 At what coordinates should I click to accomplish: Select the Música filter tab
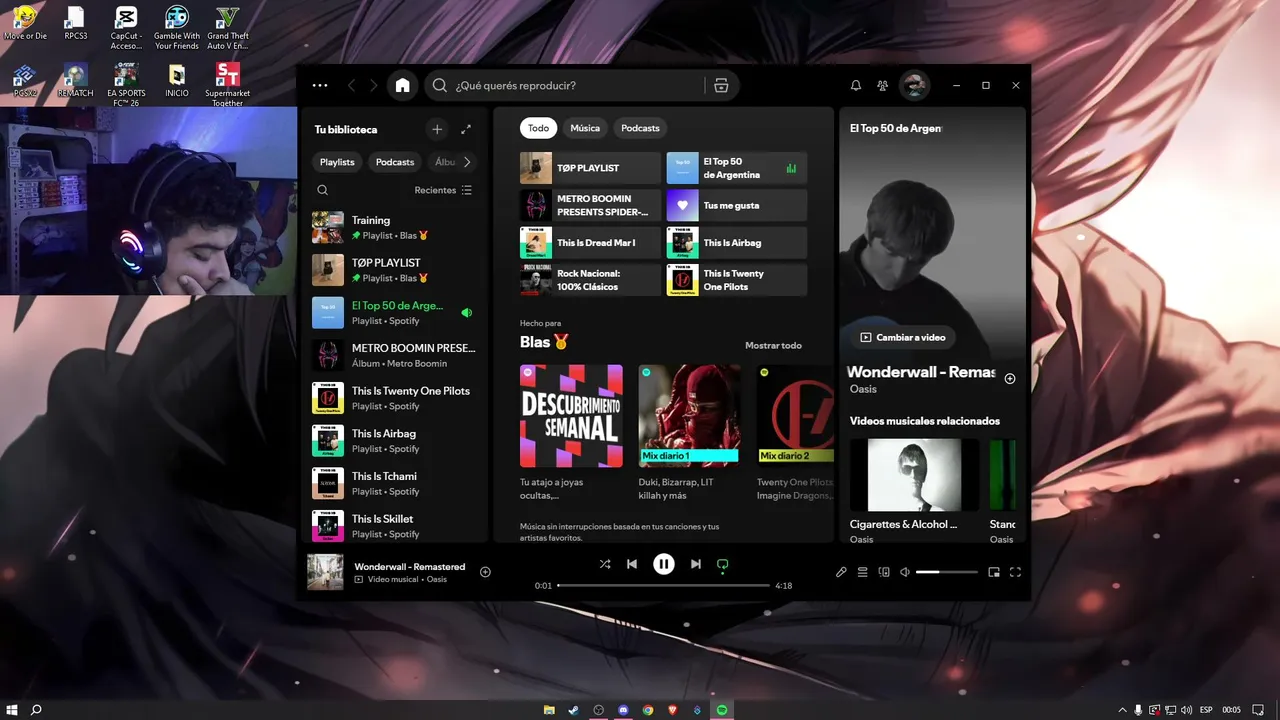pos(585,128)
